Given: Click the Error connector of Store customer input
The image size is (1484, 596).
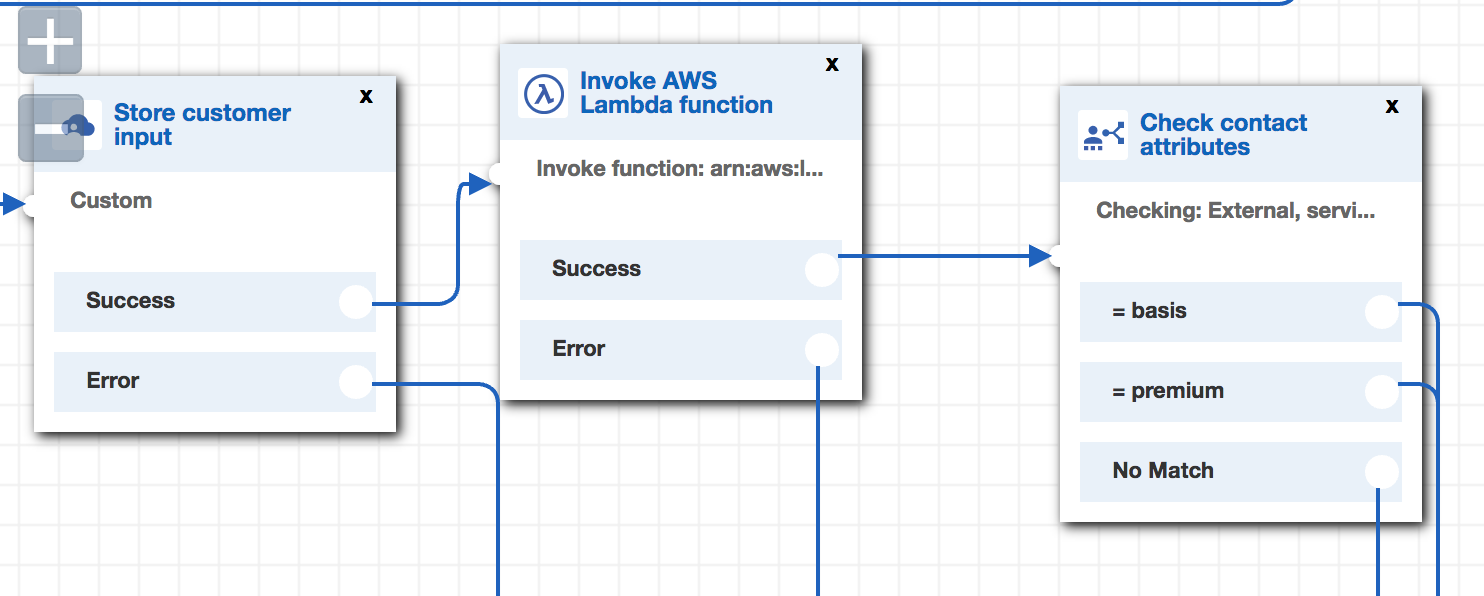Looking at the screenshot, I should [356, 382].
